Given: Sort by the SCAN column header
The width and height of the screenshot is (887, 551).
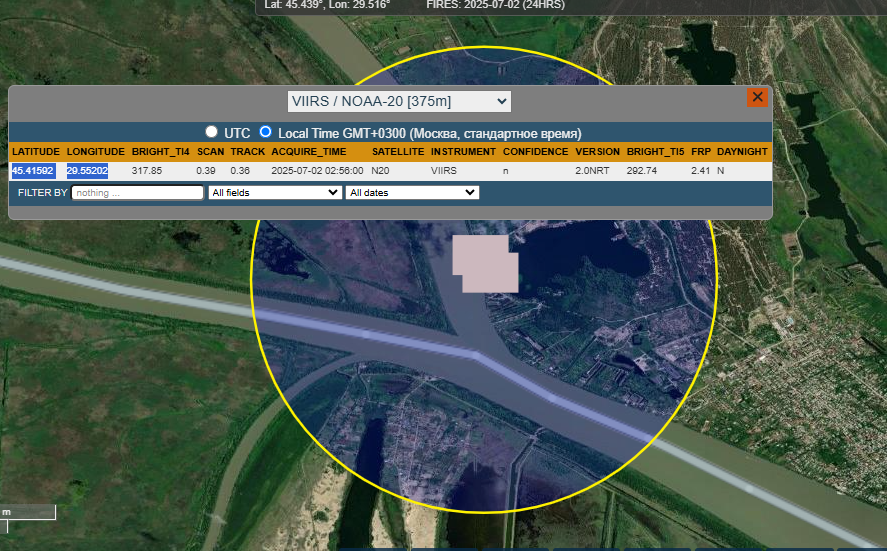Looking at the screenshot, I should pyautogui.click(x=210, y=152).
